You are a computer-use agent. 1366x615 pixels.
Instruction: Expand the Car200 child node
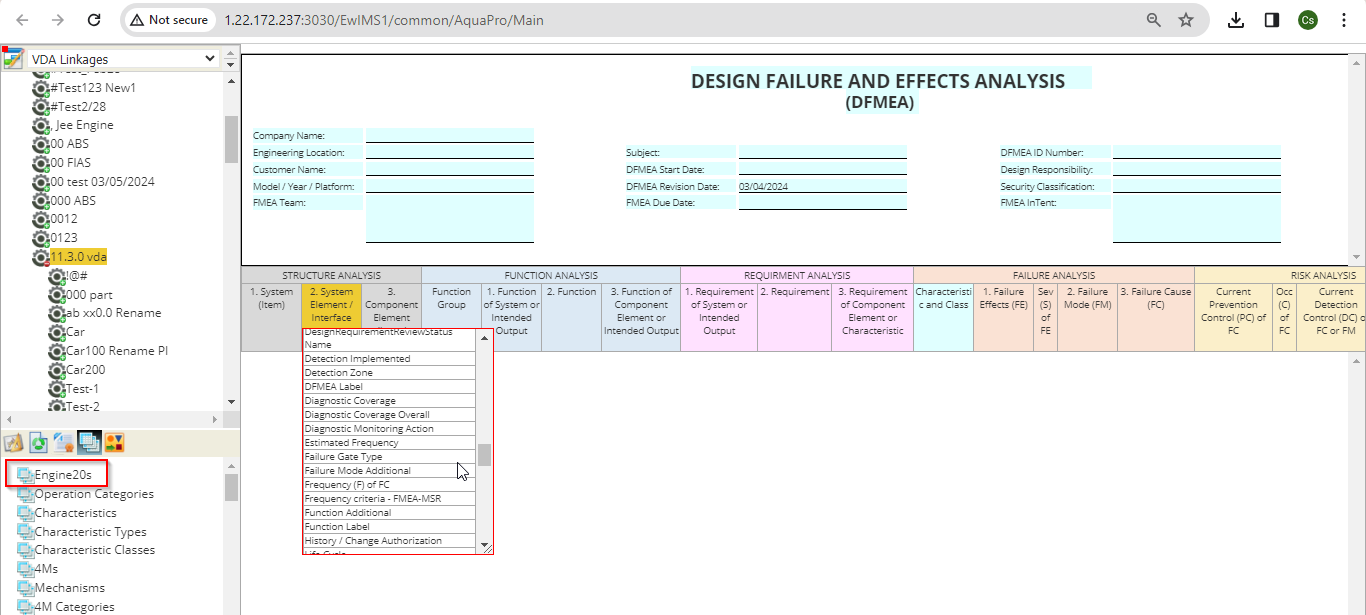(57, 370)
